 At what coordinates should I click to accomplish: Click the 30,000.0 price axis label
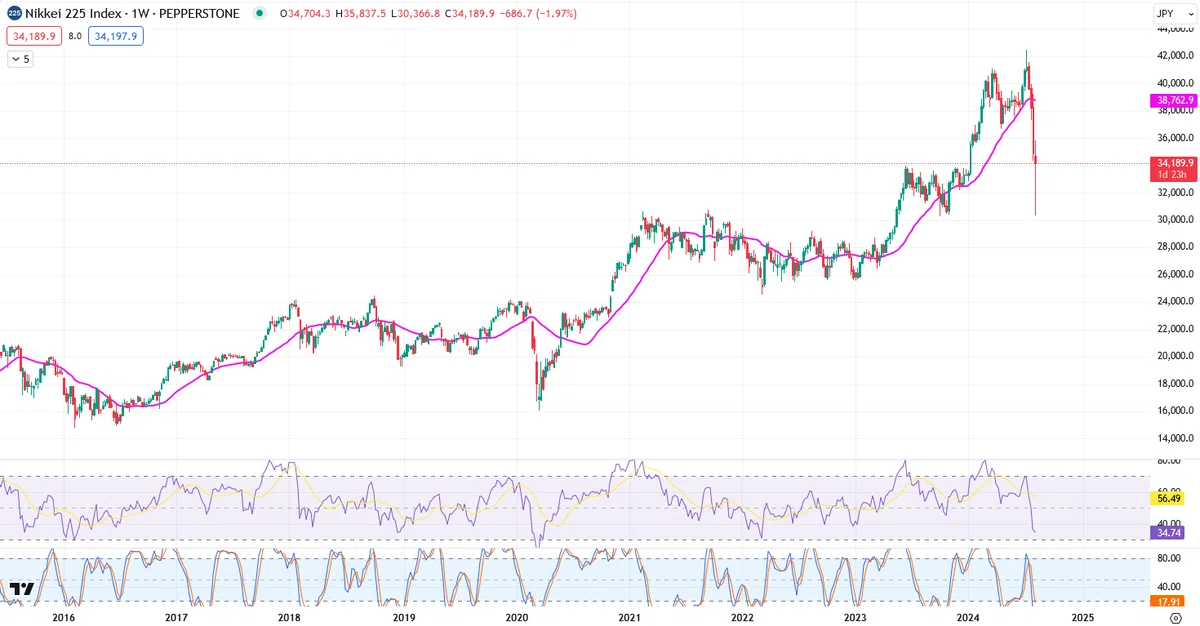pos(1176,220)
